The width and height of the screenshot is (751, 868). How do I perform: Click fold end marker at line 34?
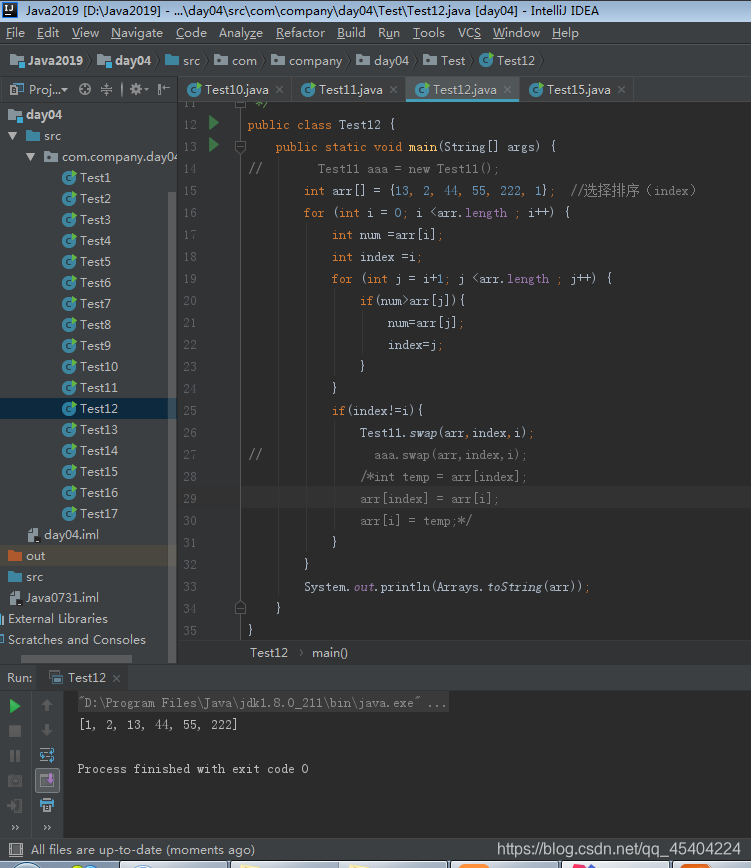pos(240,608)
